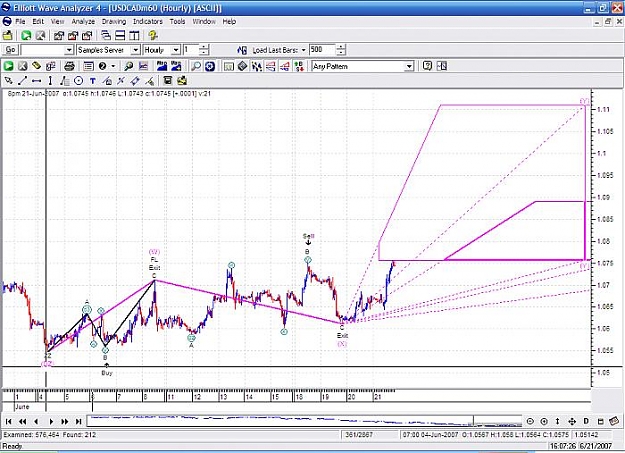The width and height of the screenshot is (625, 453).
Task: Open the File menu
Action: [20, 22]
